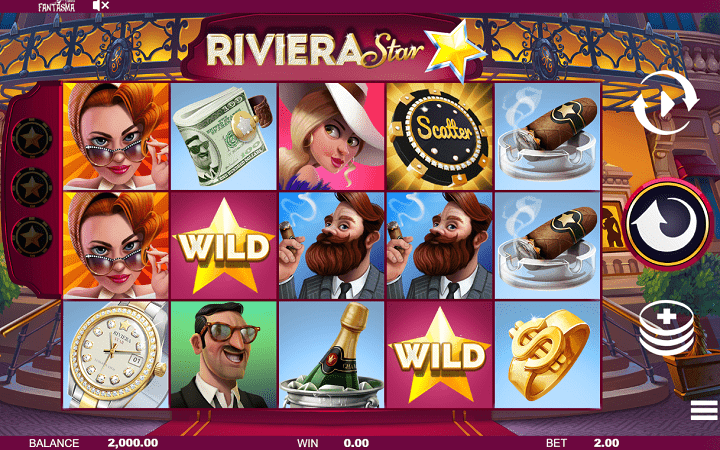The height and width of the screenshot is (450, 720).
Task: Click the champagne bottle symbol
Action: click(332, 354)
